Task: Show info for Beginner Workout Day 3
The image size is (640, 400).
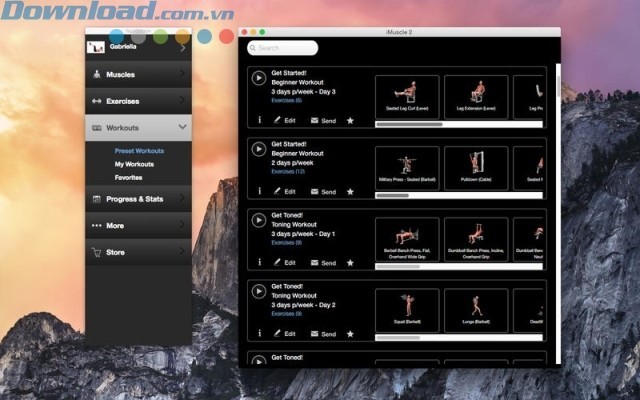Action: click(260, 120)
